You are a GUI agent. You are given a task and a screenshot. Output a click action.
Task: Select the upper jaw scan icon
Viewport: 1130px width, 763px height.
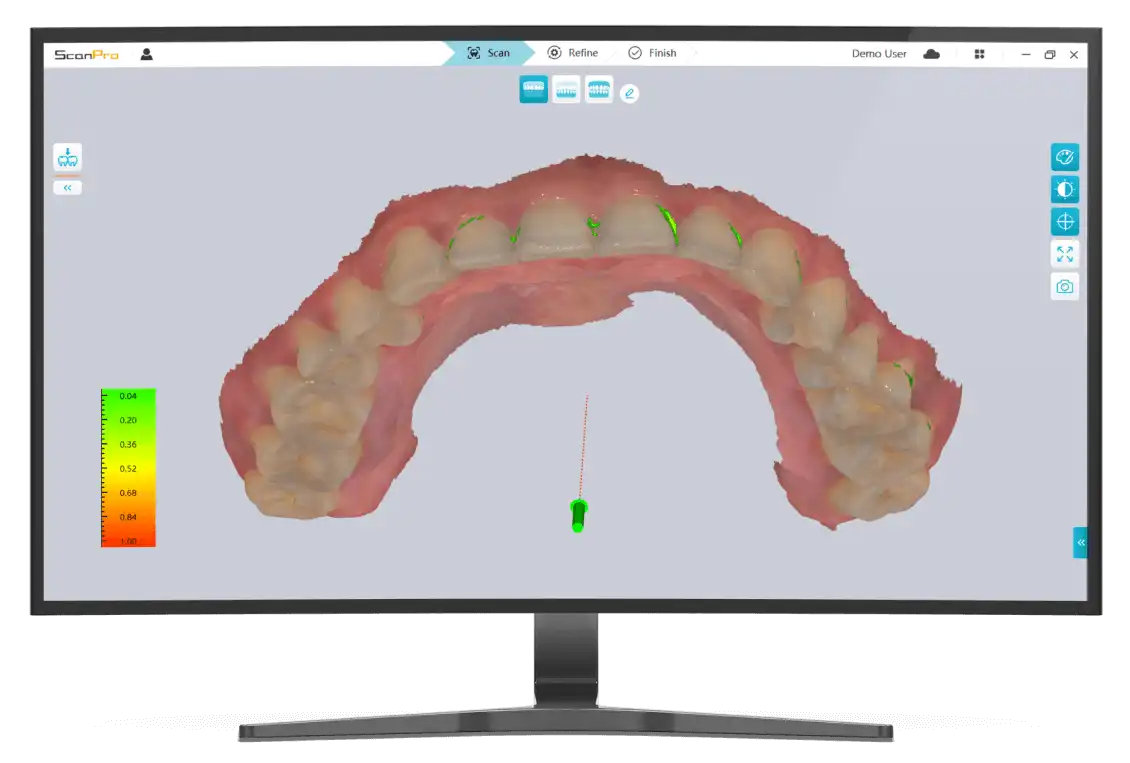(533, 90)
